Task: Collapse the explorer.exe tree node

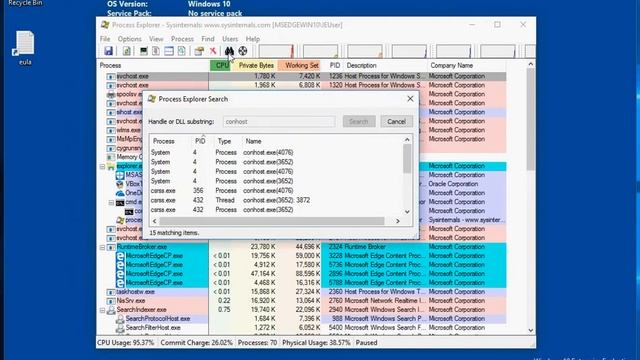Action: click(x=102, y=166)
